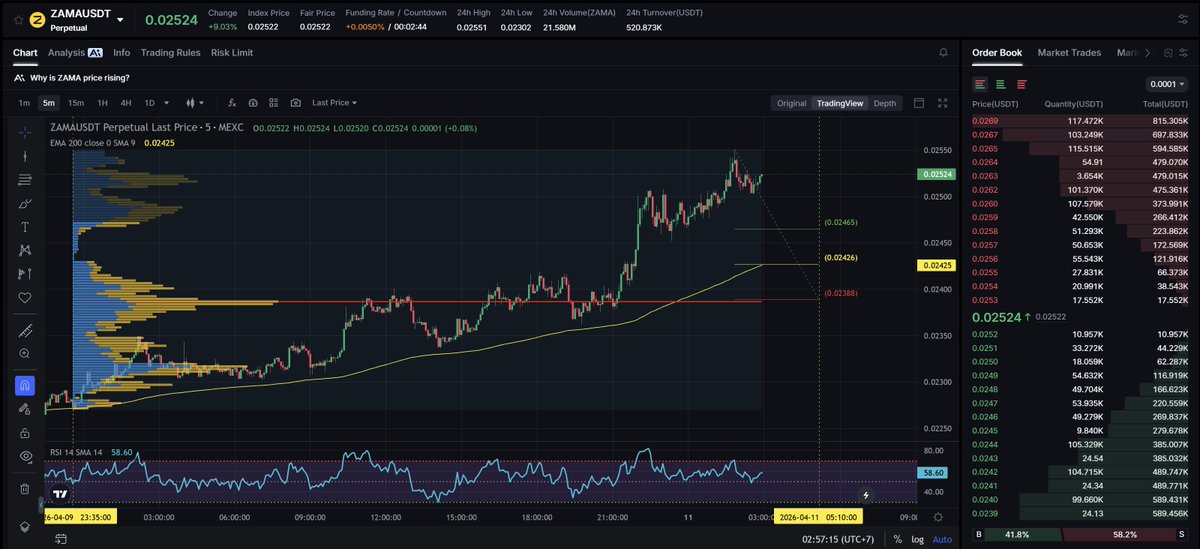The width and height of the screenshot is (1200, 549).
Task: Add ZAMAUSDT to favorites with star
Action: click(17, 19)
